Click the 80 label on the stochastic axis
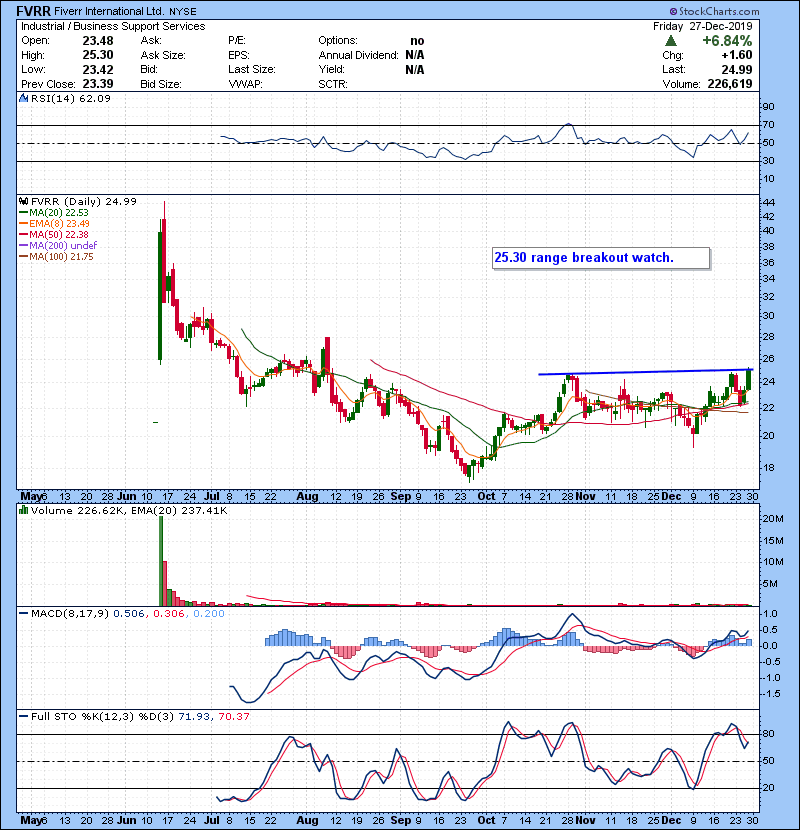Screen dimensions: 800x830 pos(768,734)
